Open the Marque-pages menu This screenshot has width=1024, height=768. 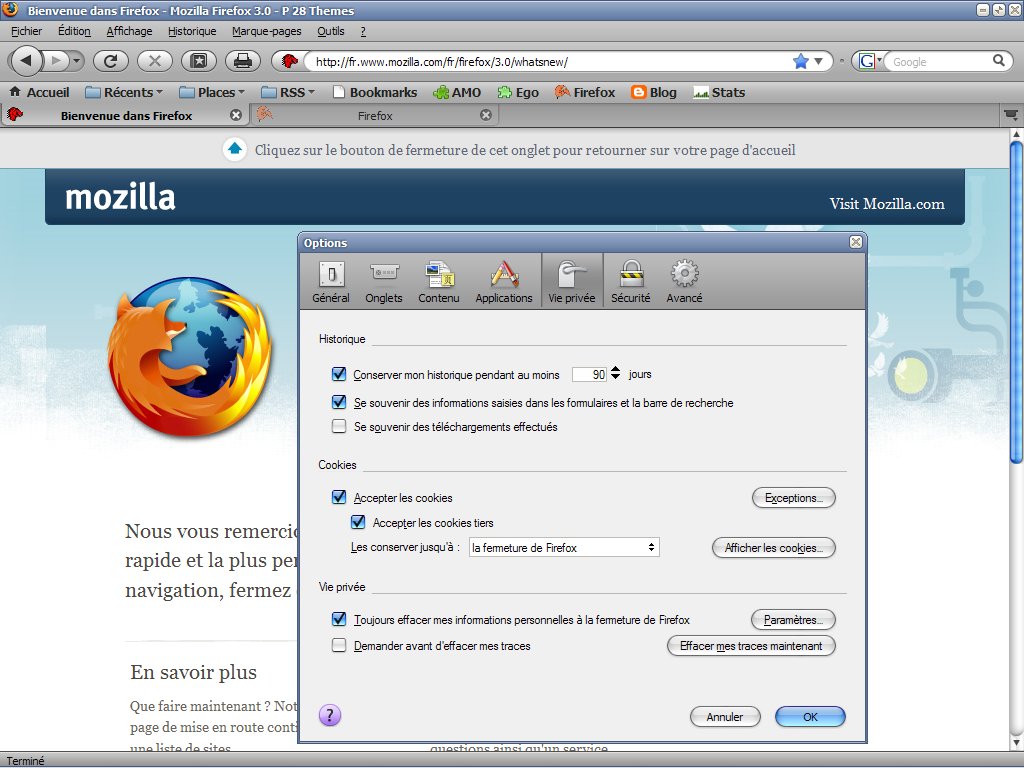point(266,31)
